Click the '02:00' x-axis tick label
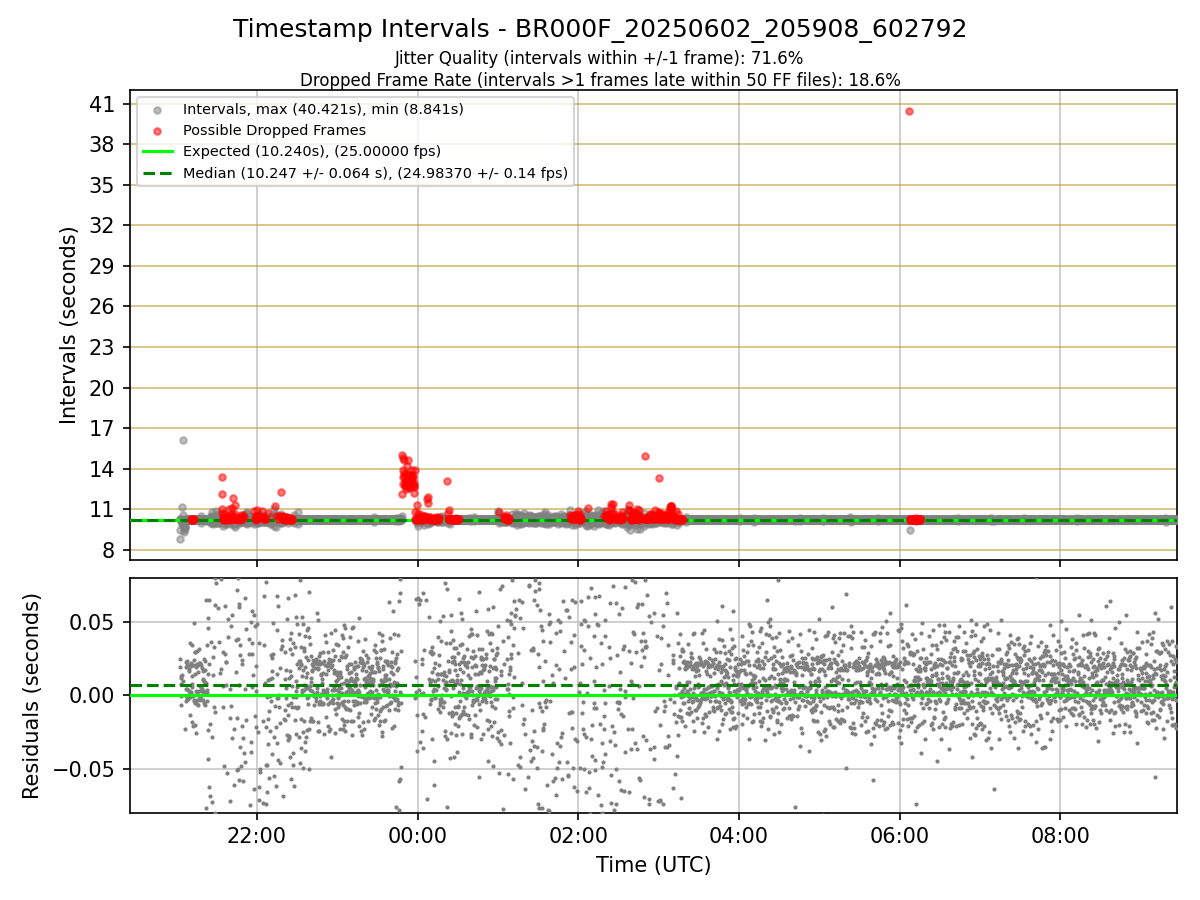This screenshot has height=900, width=1200. pyautogui.click(x=578, y=835)
